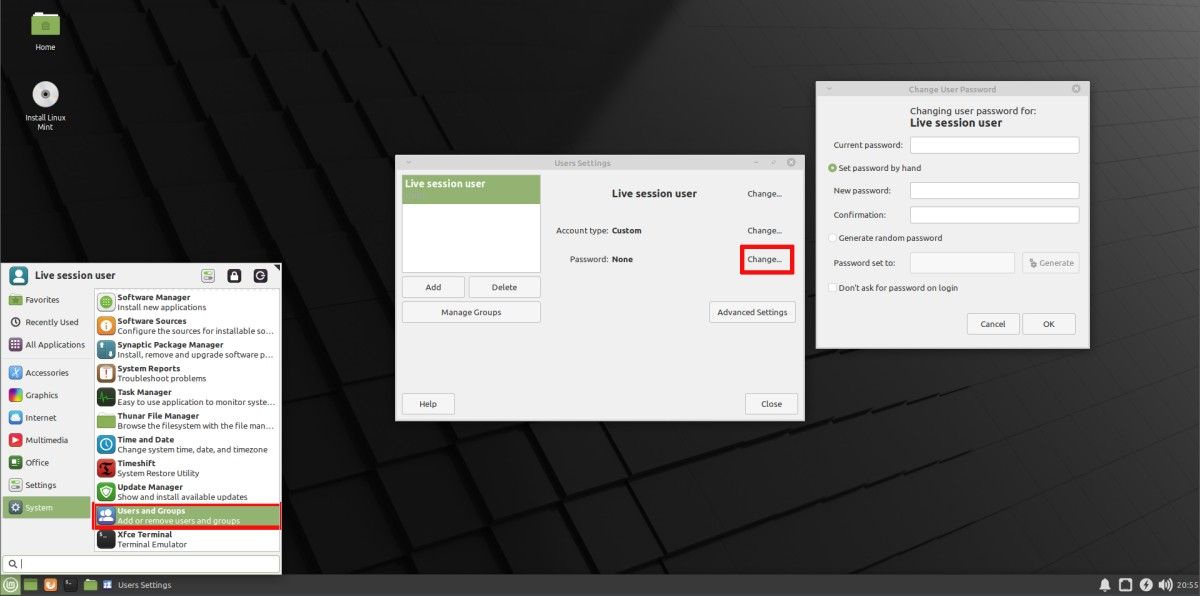Open Firefox from the taskbar
The height and width of the screenshot is (596, 1200).
click(50, 585)
